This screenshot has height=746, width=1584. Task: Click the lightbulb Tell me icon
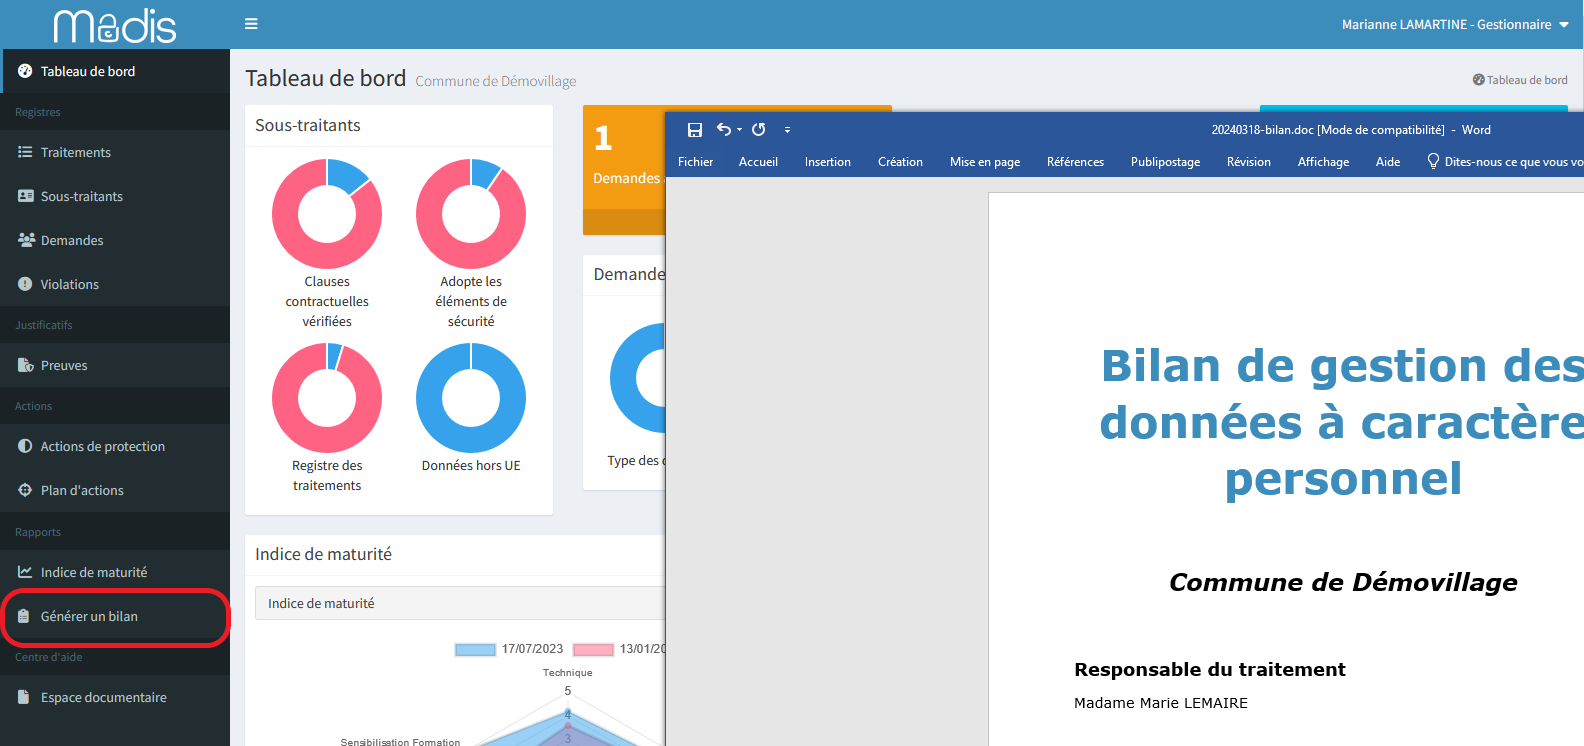pos(1433,161)
